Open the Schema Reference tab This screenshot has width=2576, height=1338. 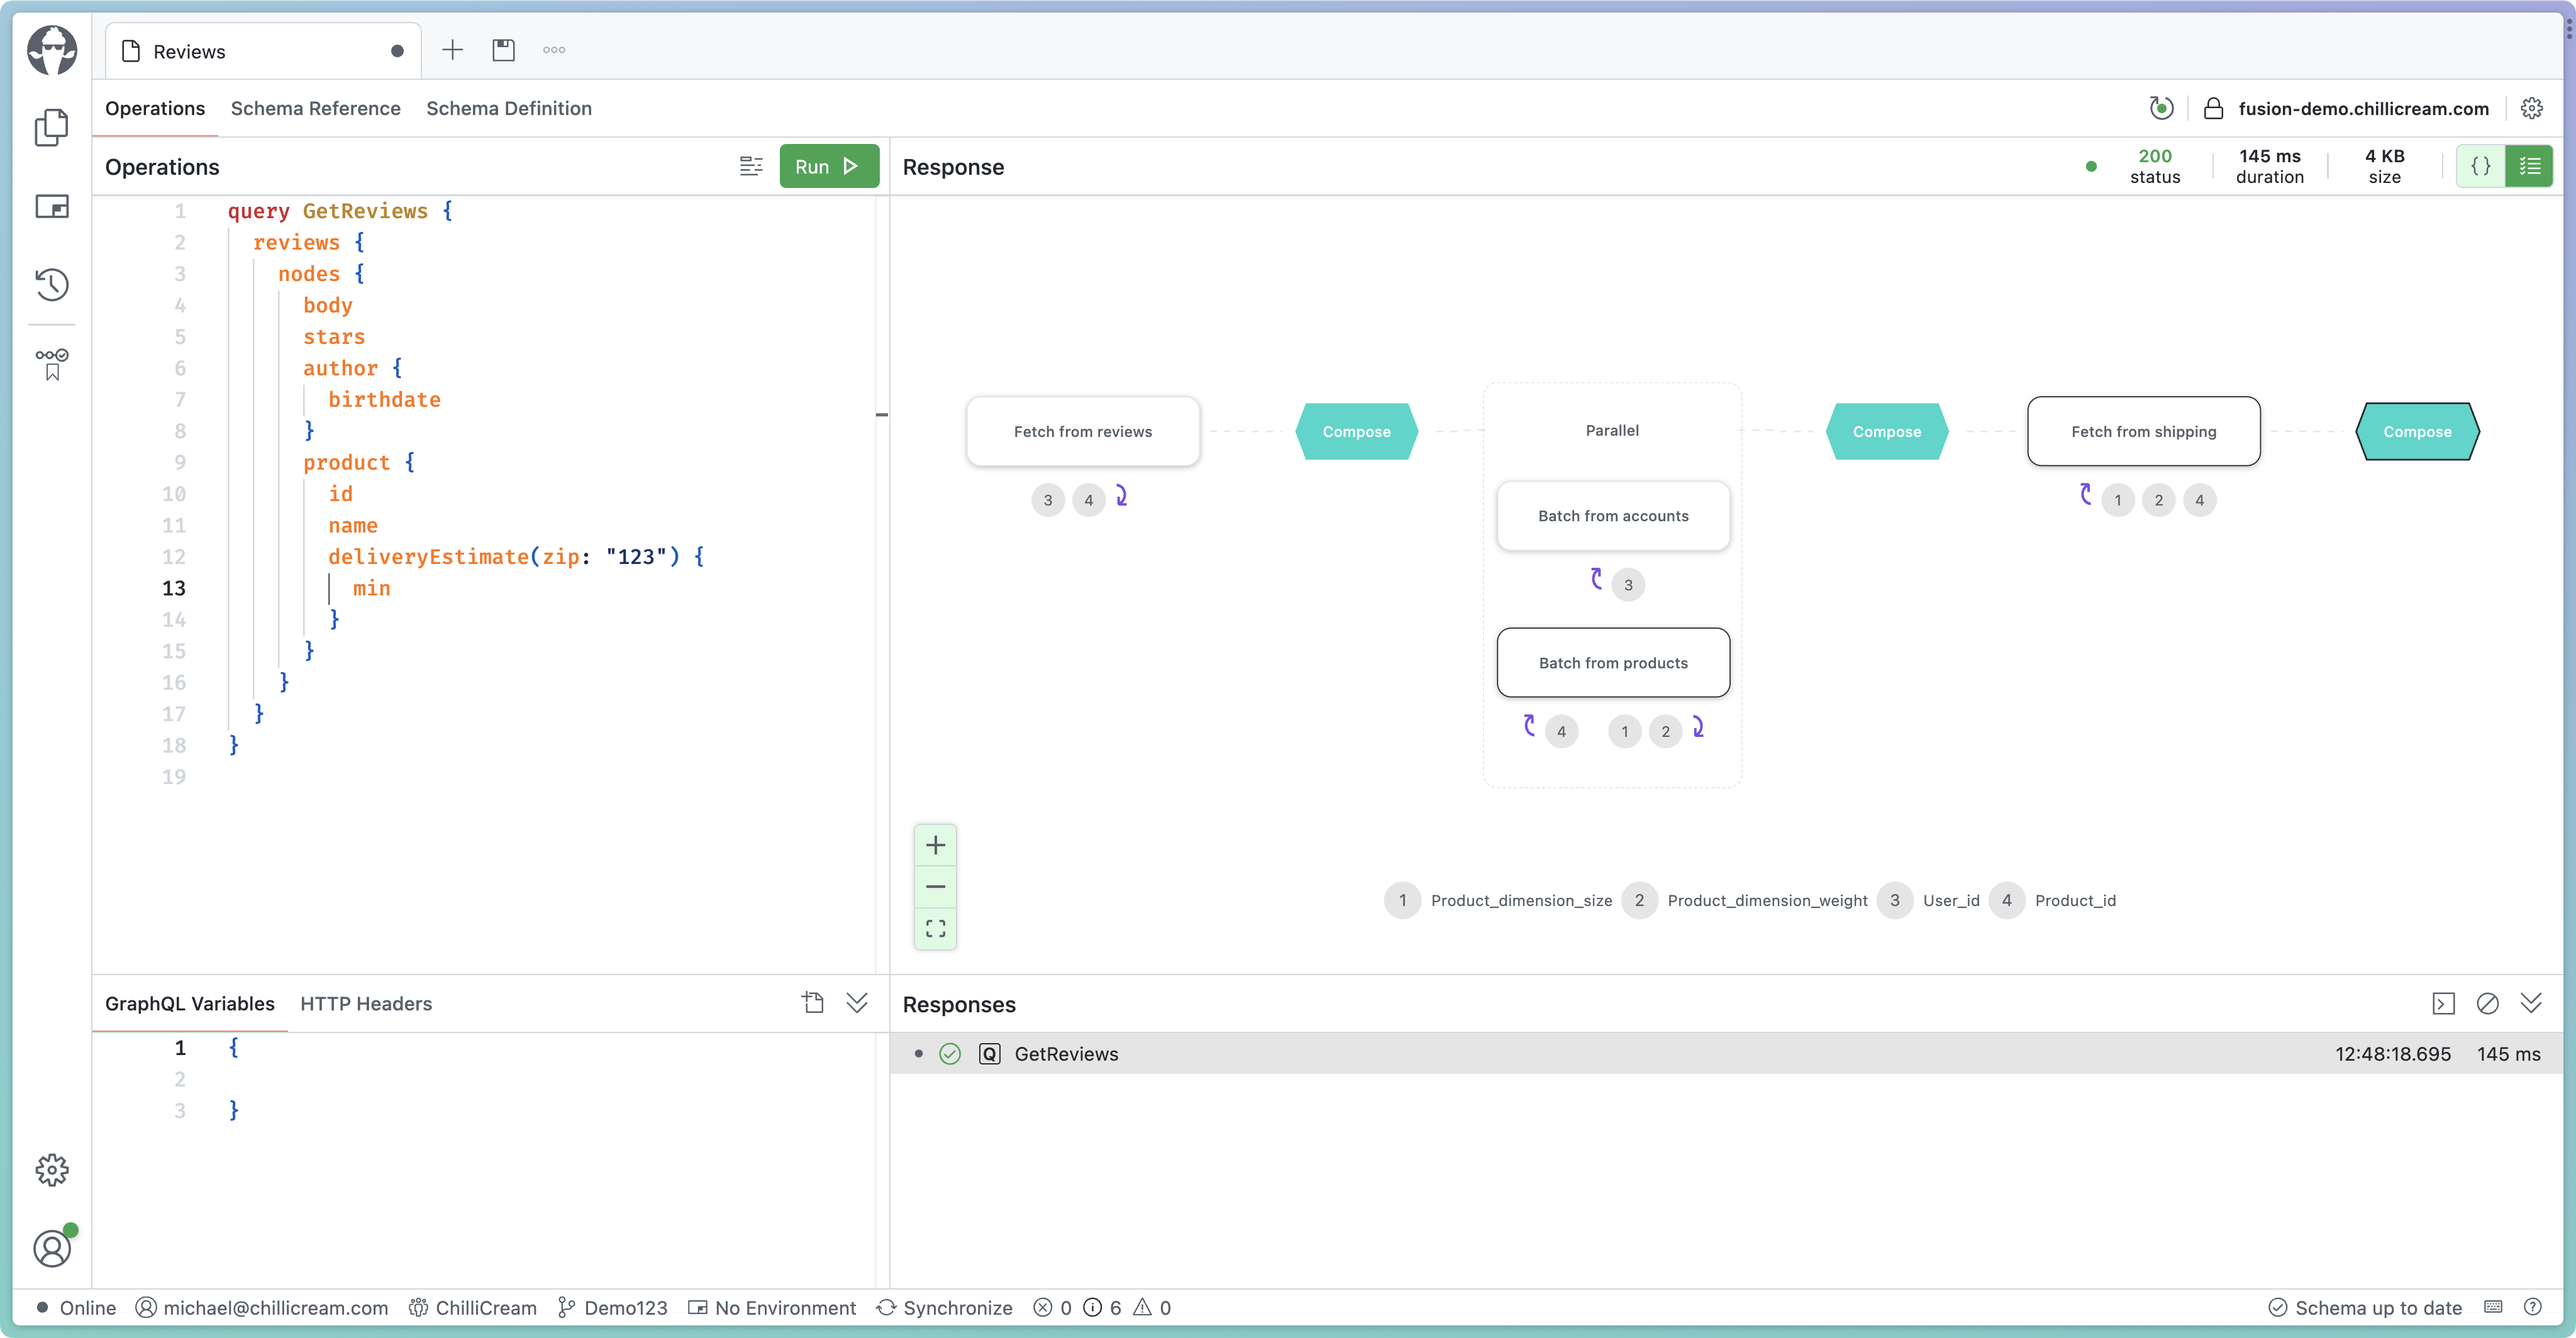(x=316, y=108)
